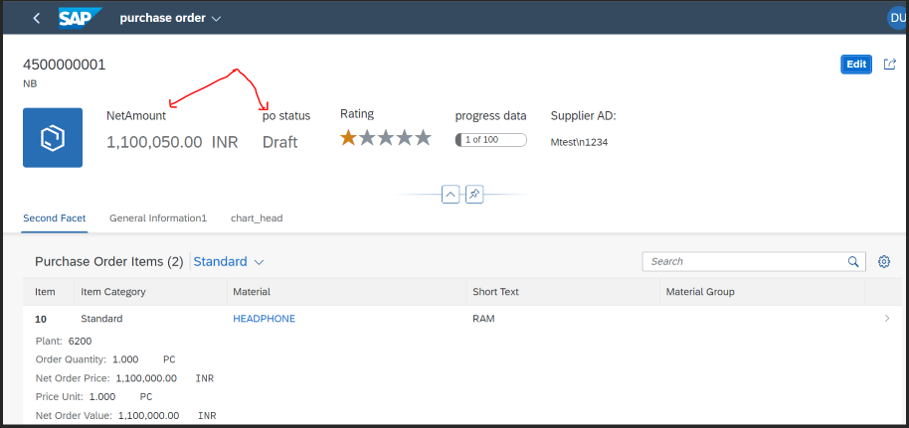
Task: Select the Second Facet tab
Action: [x=54, y=218]
